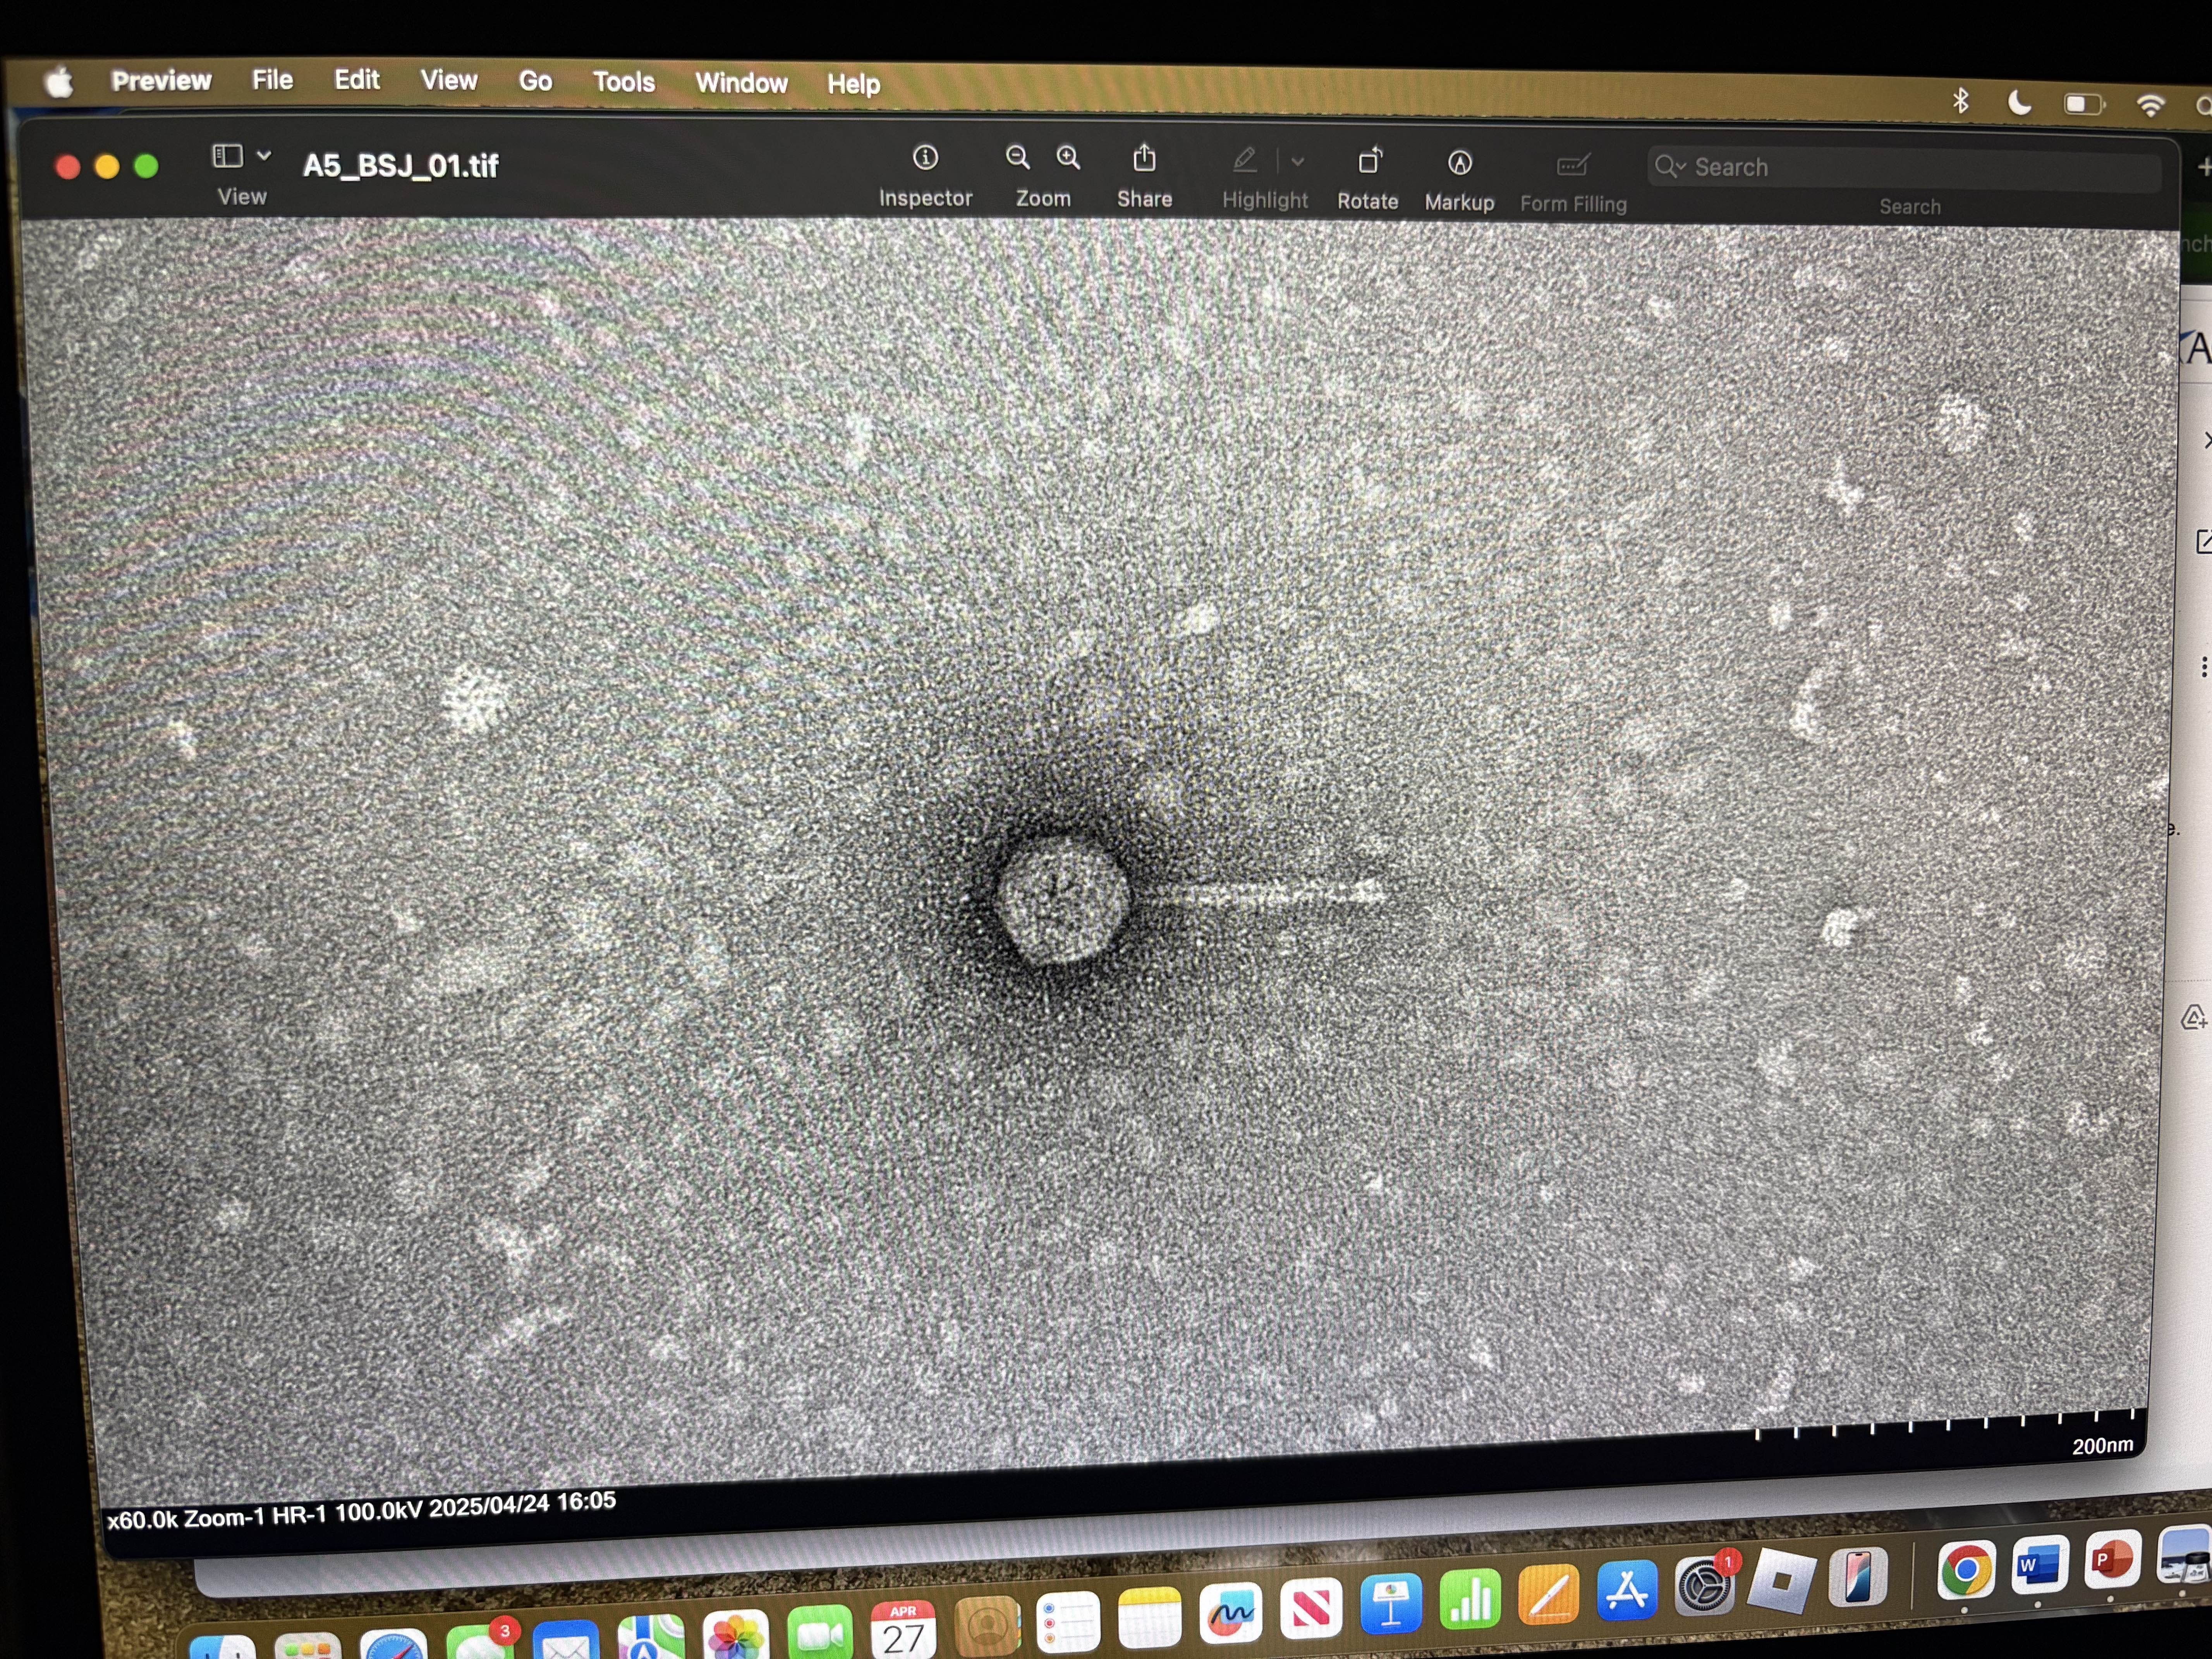Viewport: 2212px width, 1659px height.
Task: Click the A5_BSJ_01.tif window title
Action: [400, 165]
